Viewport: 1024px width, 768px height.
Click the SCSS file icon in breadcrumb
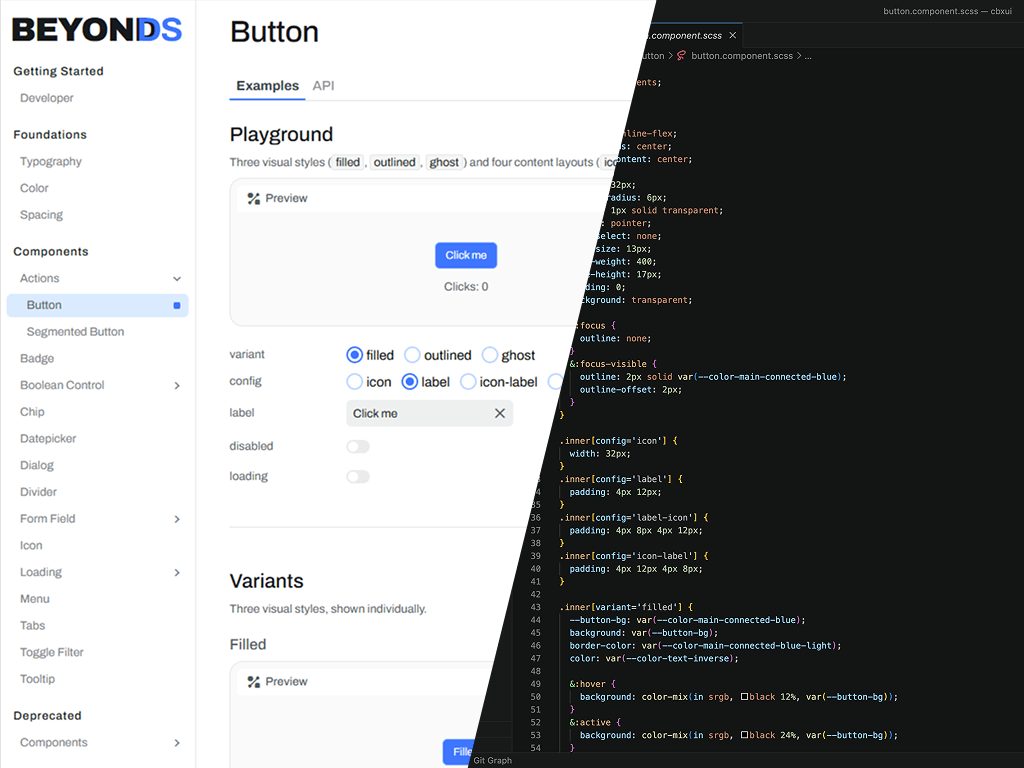click(681, 56)
